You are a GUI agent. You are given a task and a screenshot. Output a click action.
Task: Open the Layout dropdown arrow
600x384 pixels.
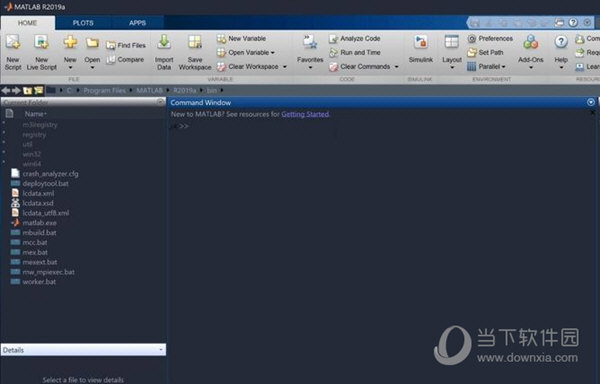click(x=452, y=68)
